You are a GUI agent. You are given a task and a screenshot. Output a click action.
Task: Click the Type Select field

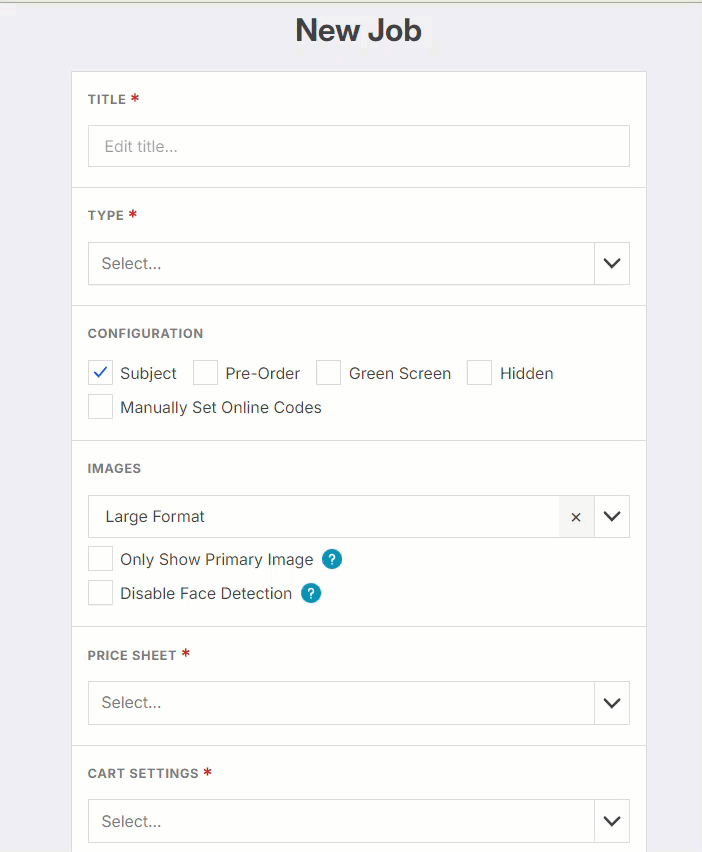tap(340, 264)
